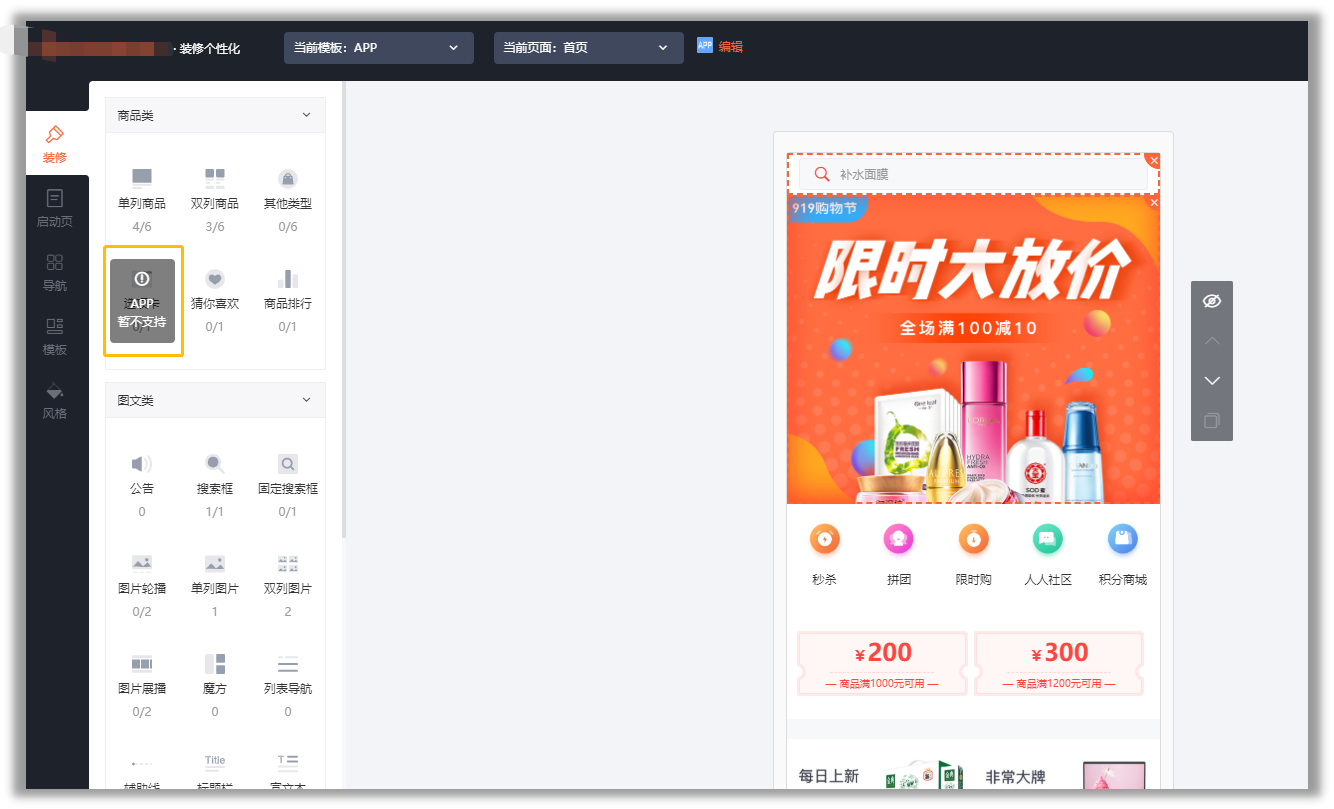
Task: Move selected component up
Action: 1212,341
